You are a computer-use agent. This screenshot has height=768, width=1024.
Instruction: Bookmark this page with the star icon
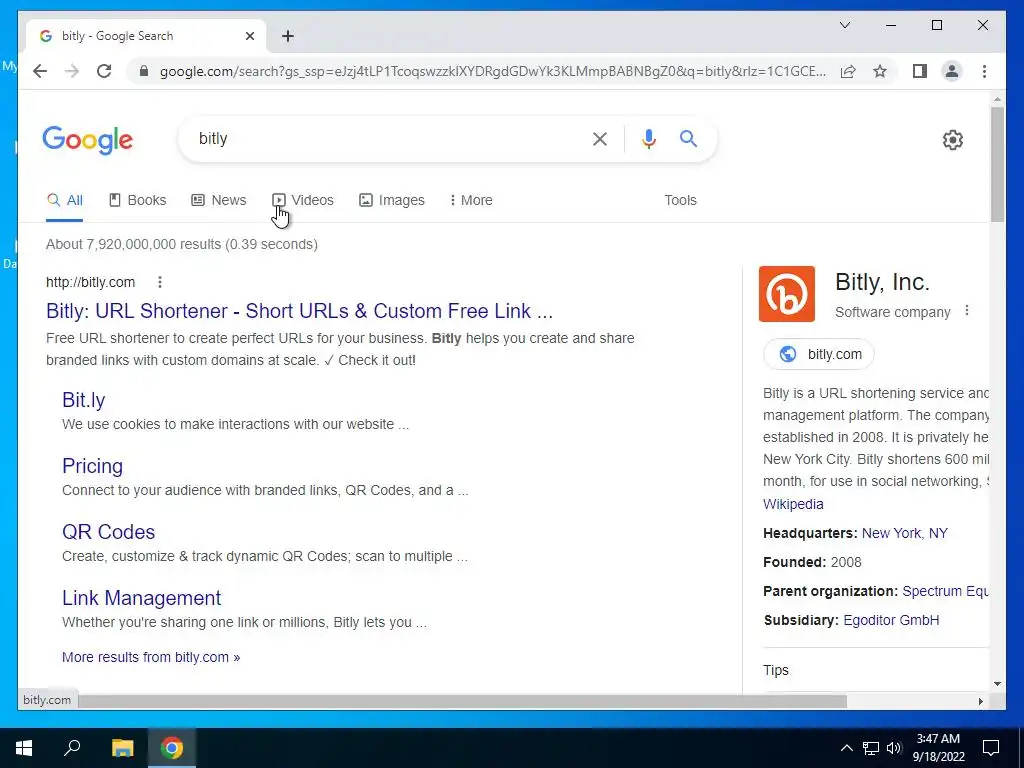[x=880, y=71]
